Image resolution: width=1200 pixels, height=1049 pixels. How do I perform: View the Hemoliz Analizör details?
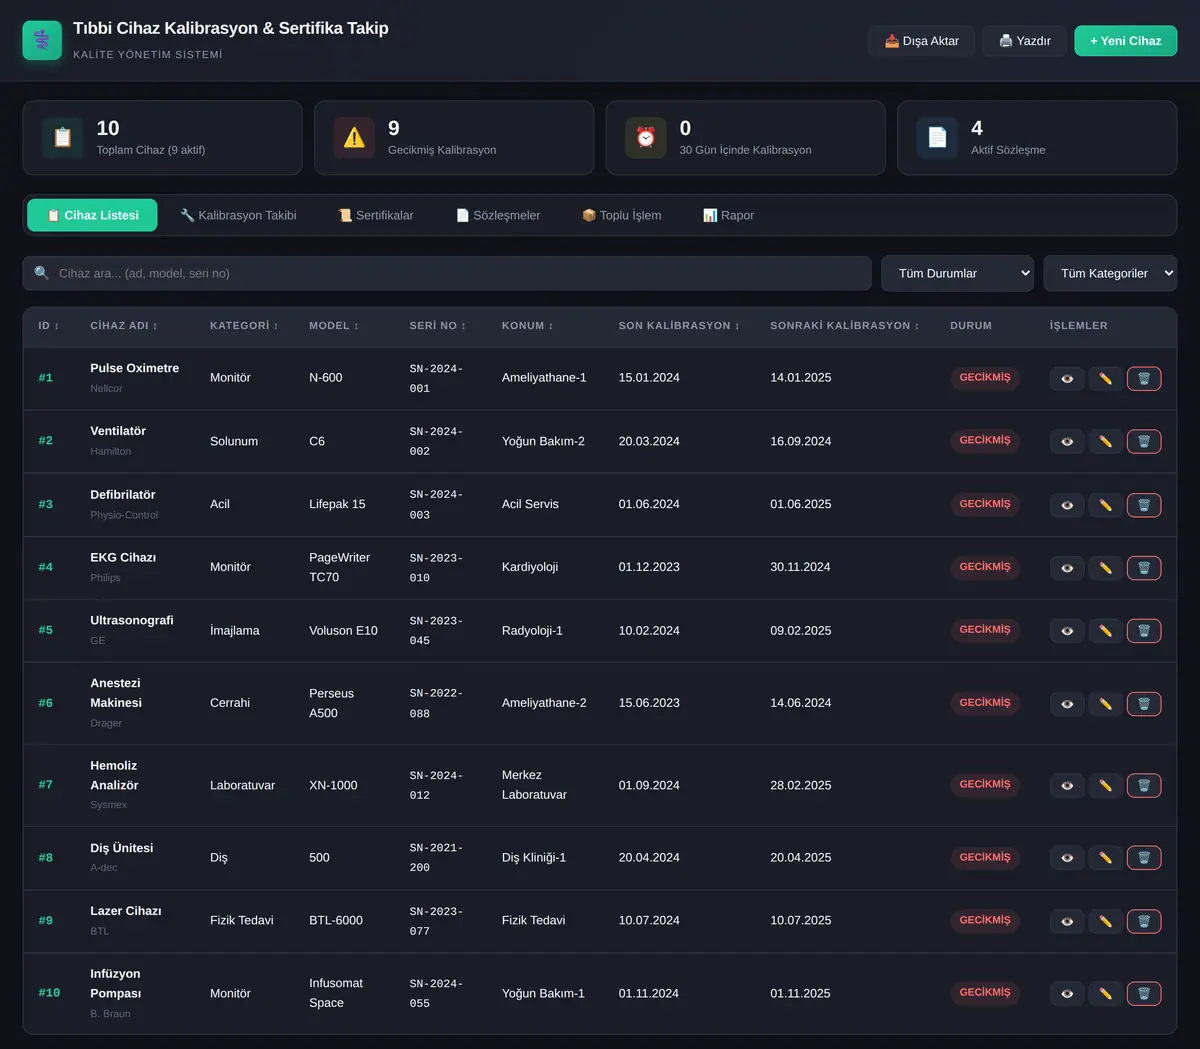point(1067,786)
